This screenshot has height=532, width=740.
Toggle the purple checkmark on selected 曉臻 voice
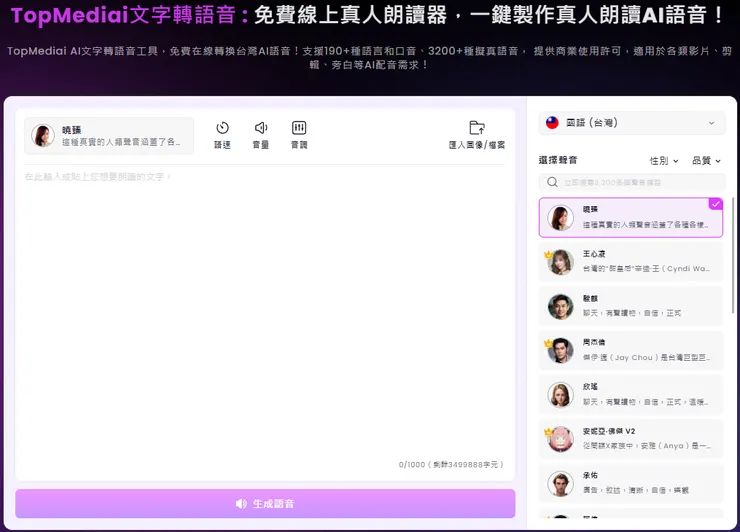[716, 204]
